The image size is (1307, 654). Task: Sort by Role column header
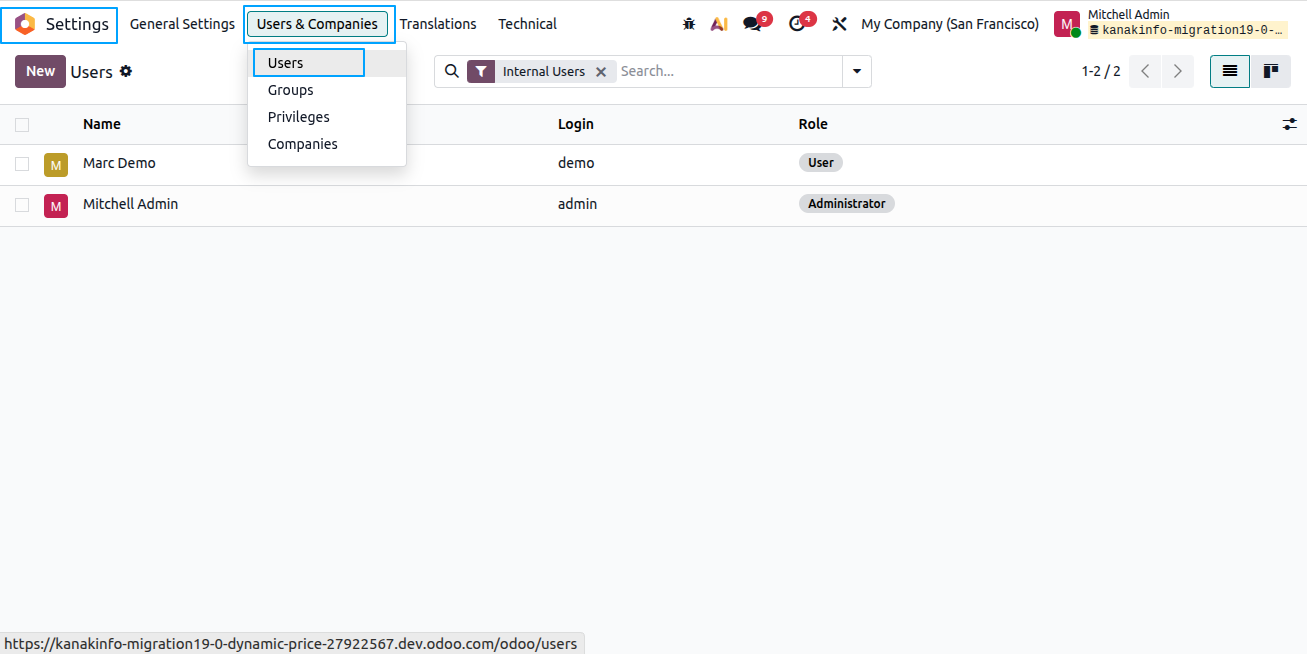pos(813,124)
